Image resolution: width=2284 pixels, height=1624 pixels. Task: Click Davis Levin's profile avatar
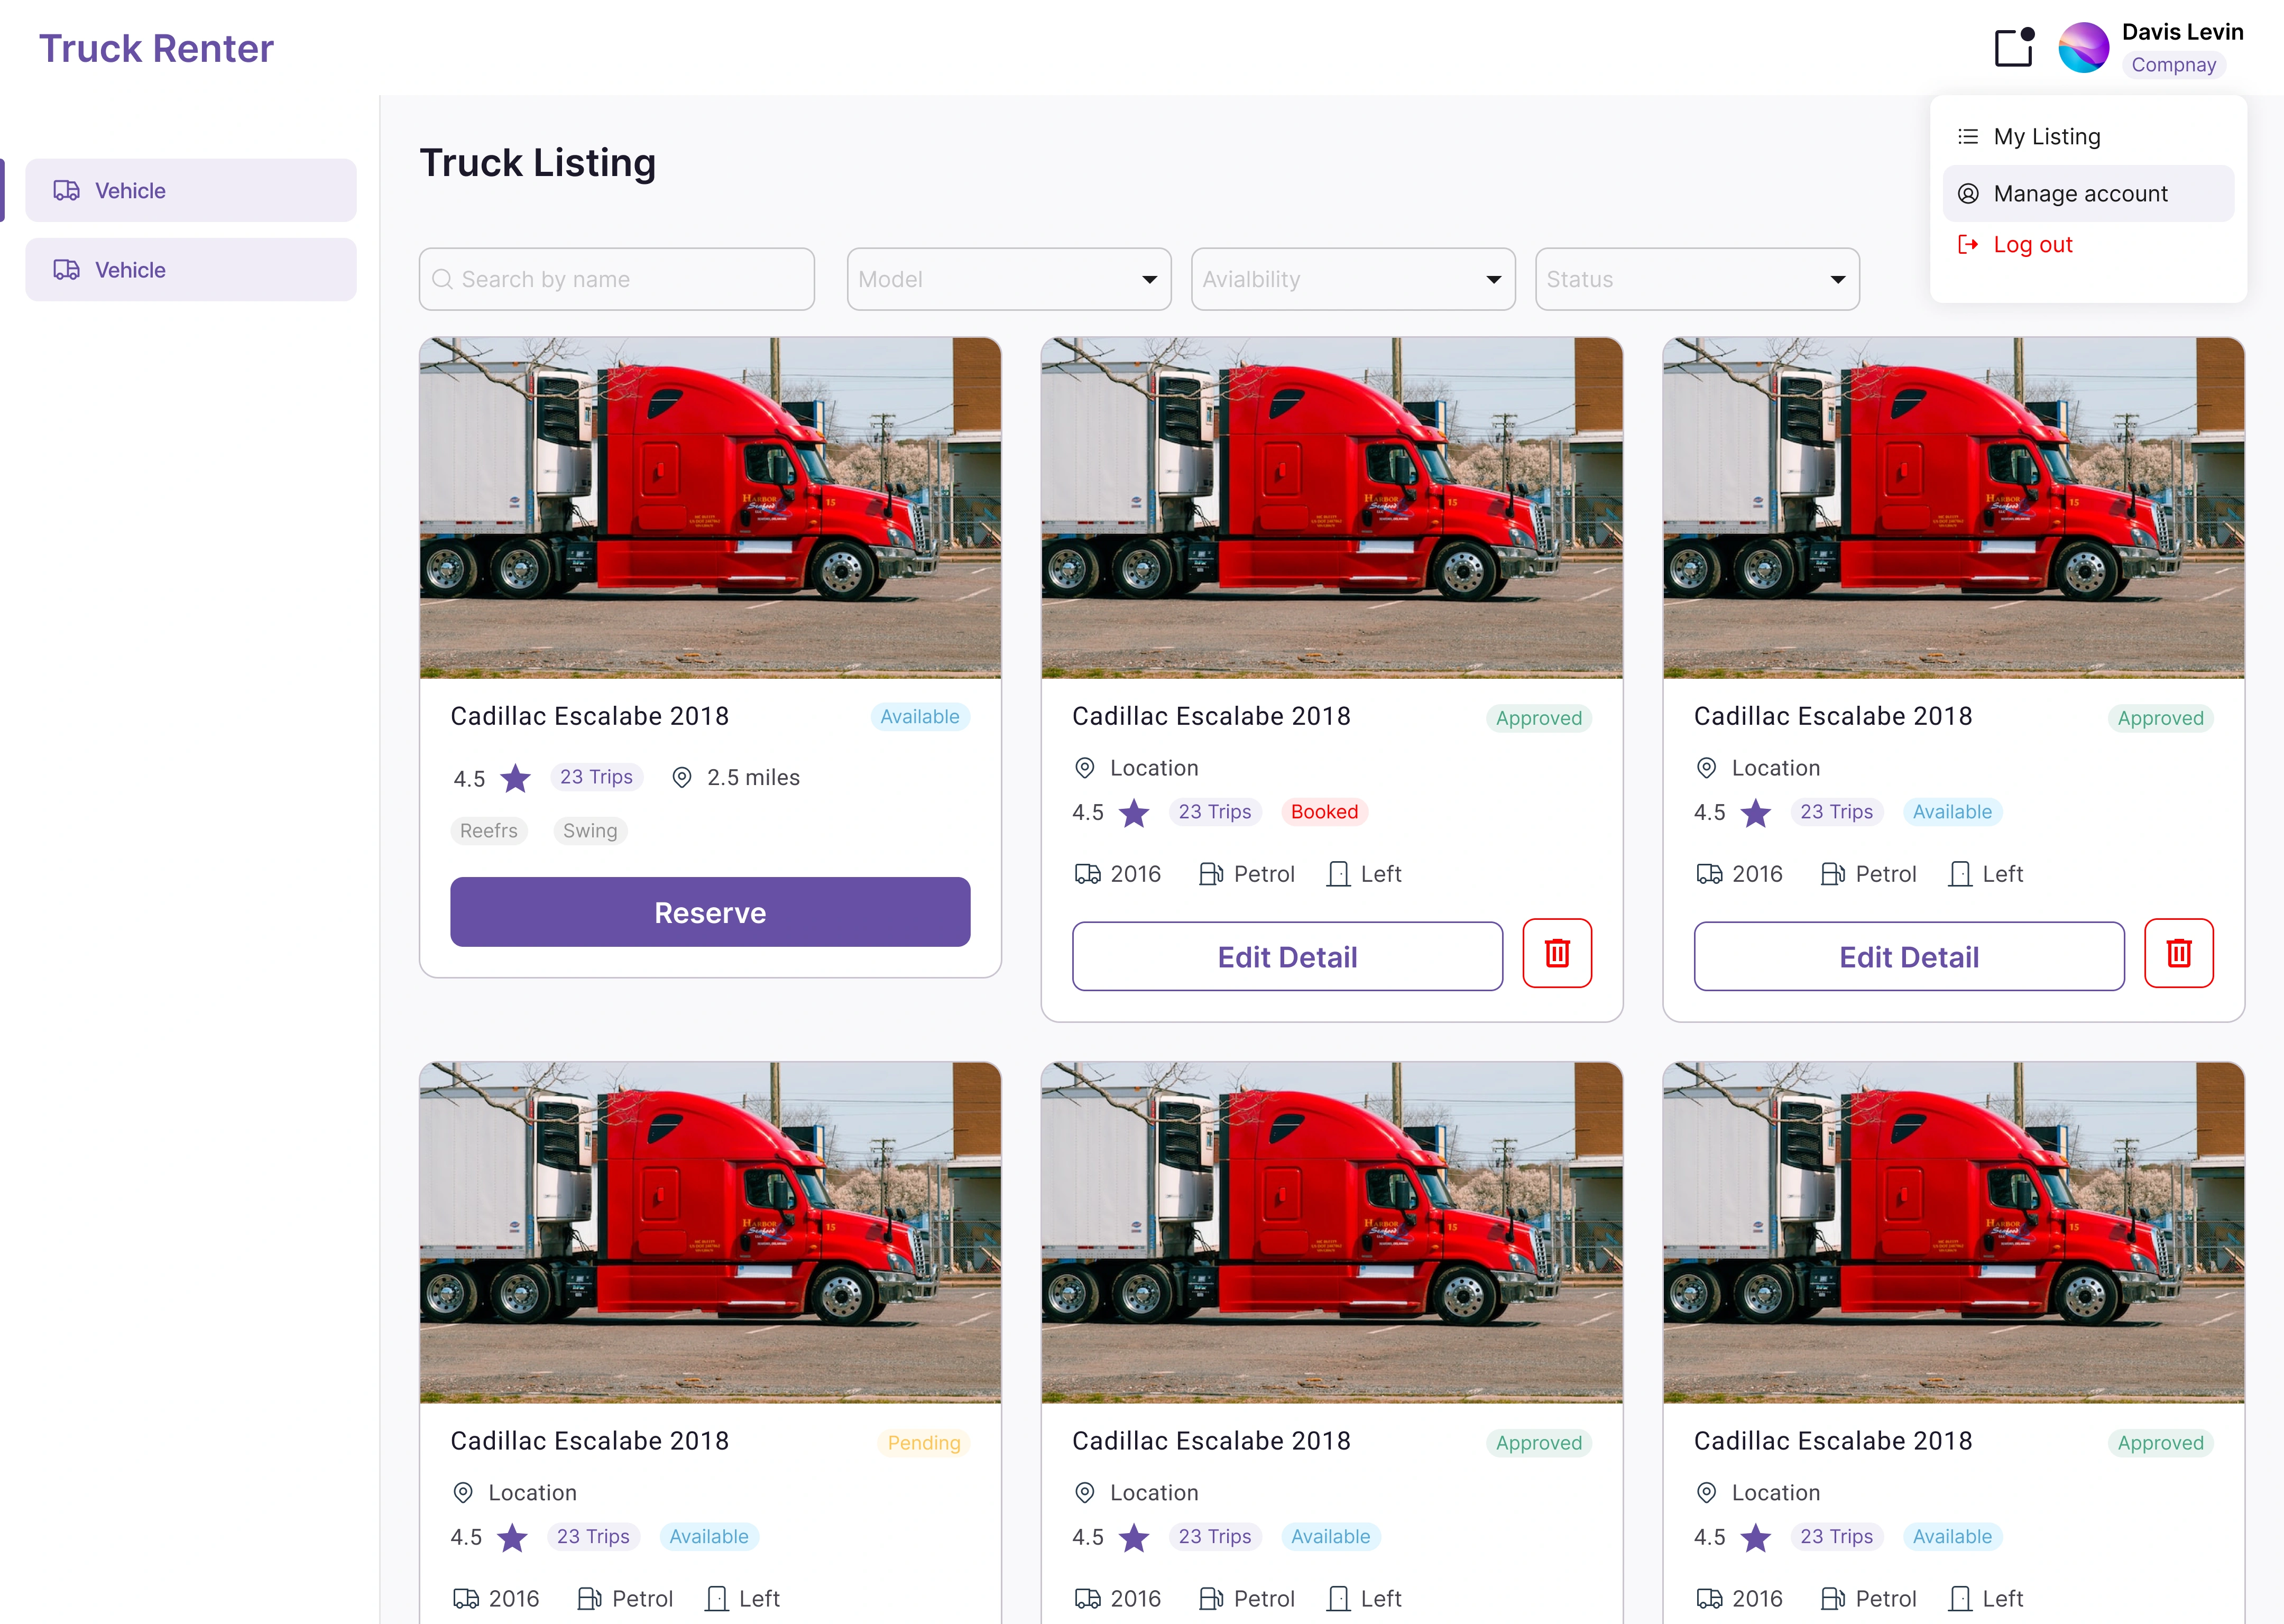click(2083, 47)
